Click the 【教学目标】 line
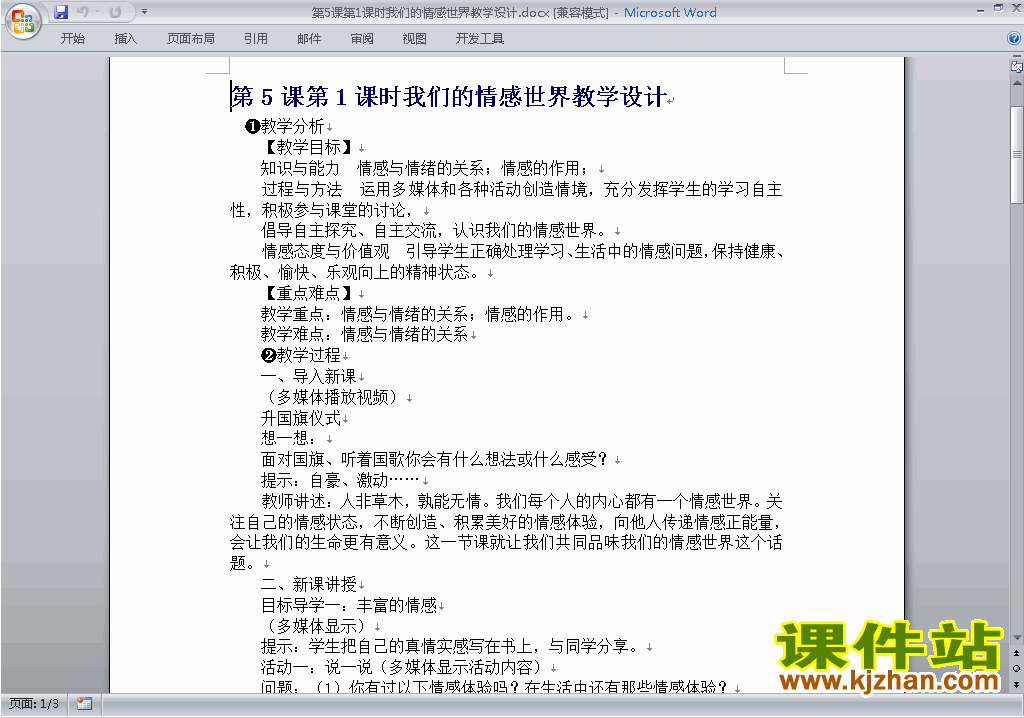The image size is (1024, 718). tap(308, 147)
